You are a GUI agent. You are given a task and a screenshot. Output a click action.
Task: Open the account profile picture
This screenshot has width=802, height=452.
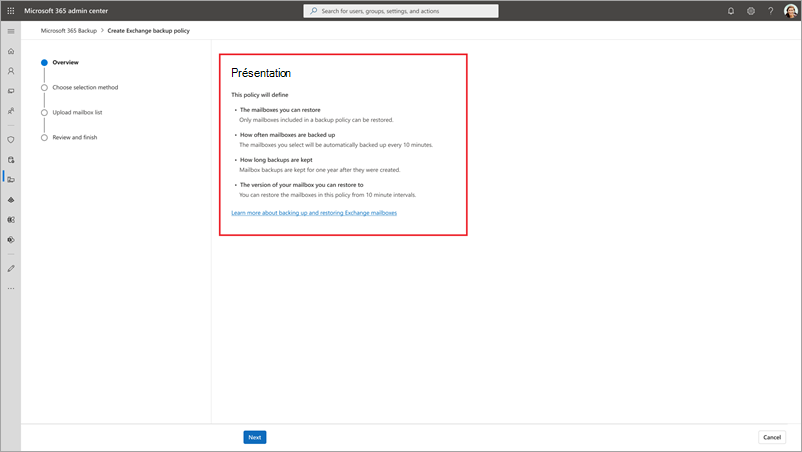pyautogui.click(x=791, y=11)
